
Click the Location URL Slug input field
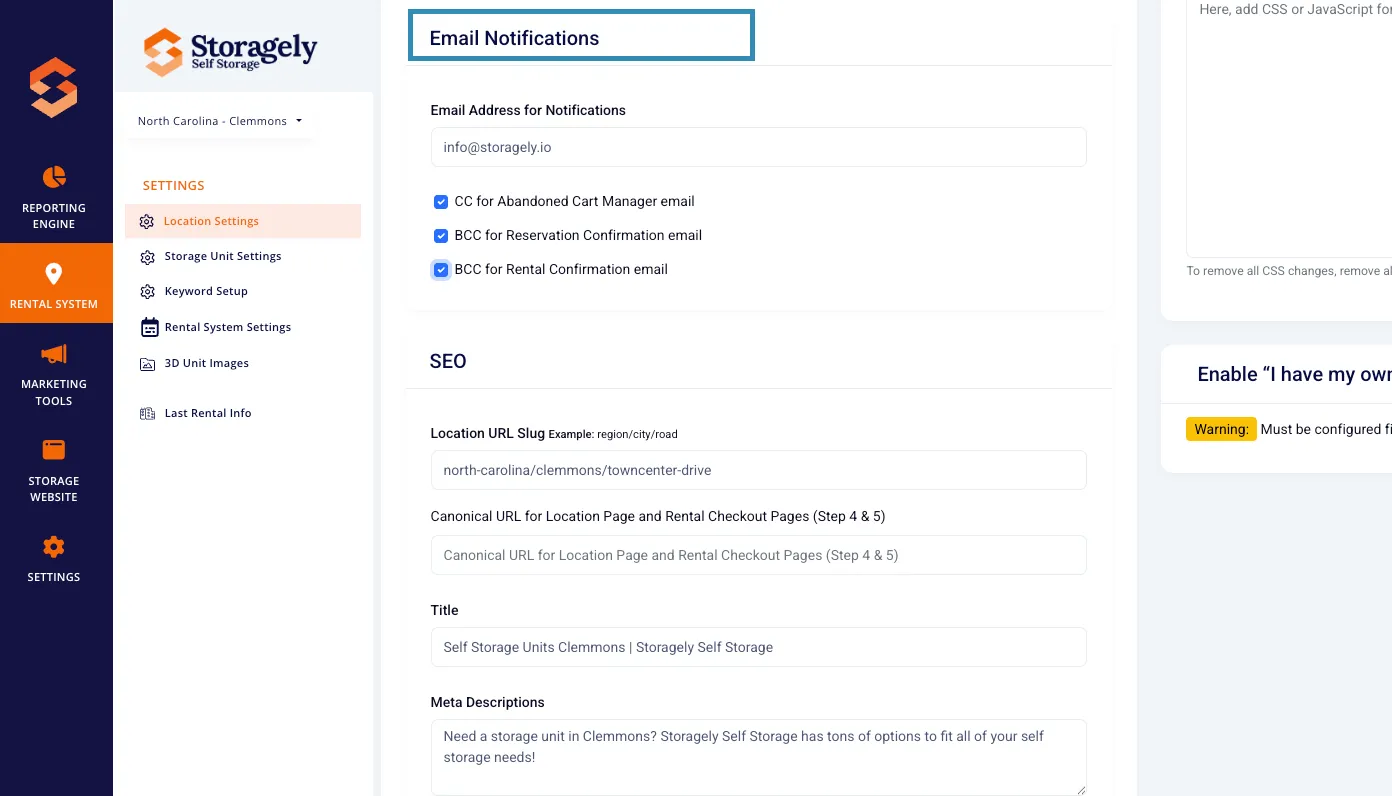(758, 470)
